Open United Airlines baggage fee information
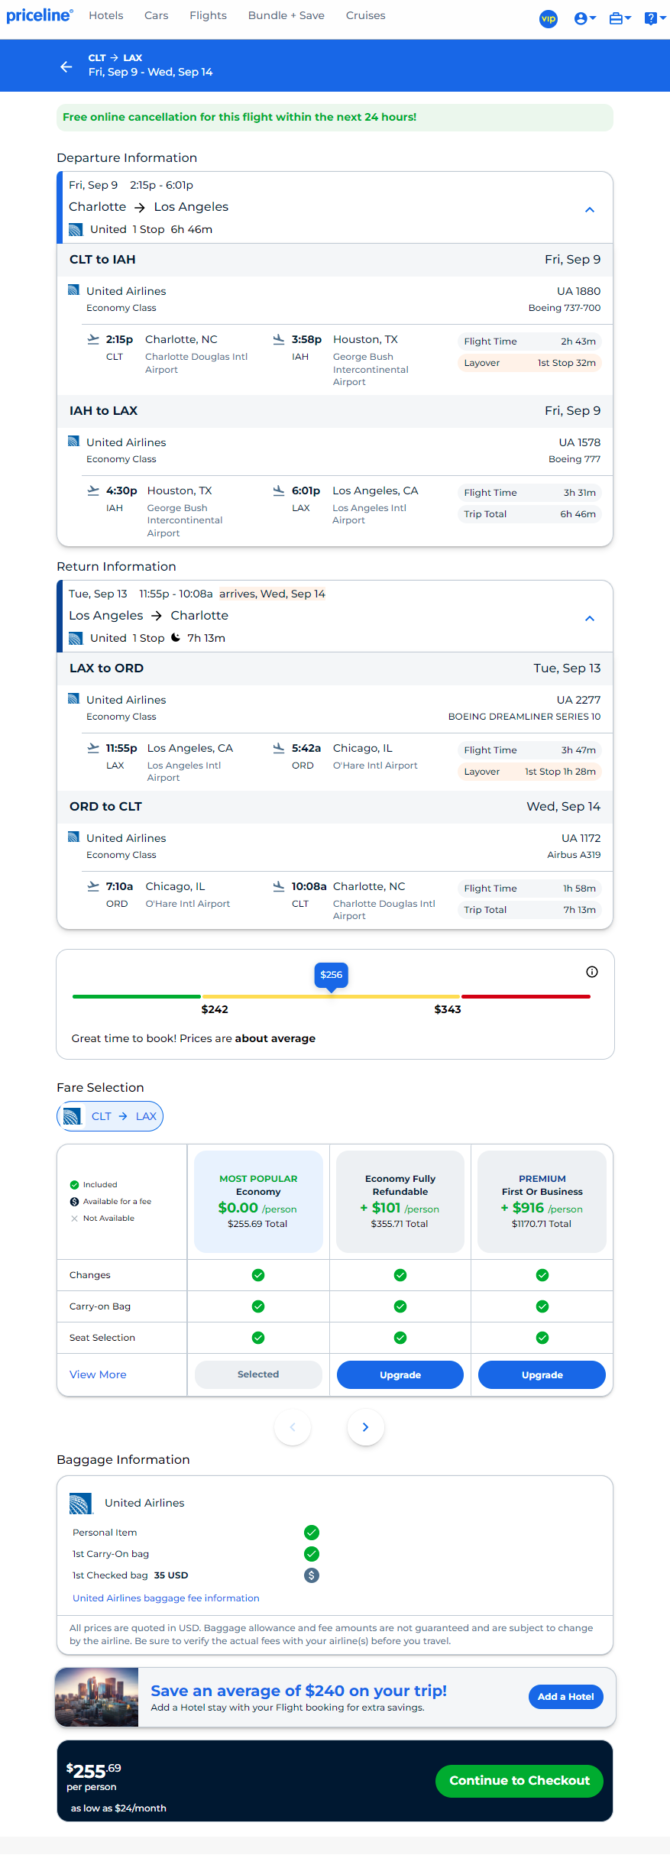Screen dimensions: 670x1855 pyautogui.click(x=166, y=1598)
